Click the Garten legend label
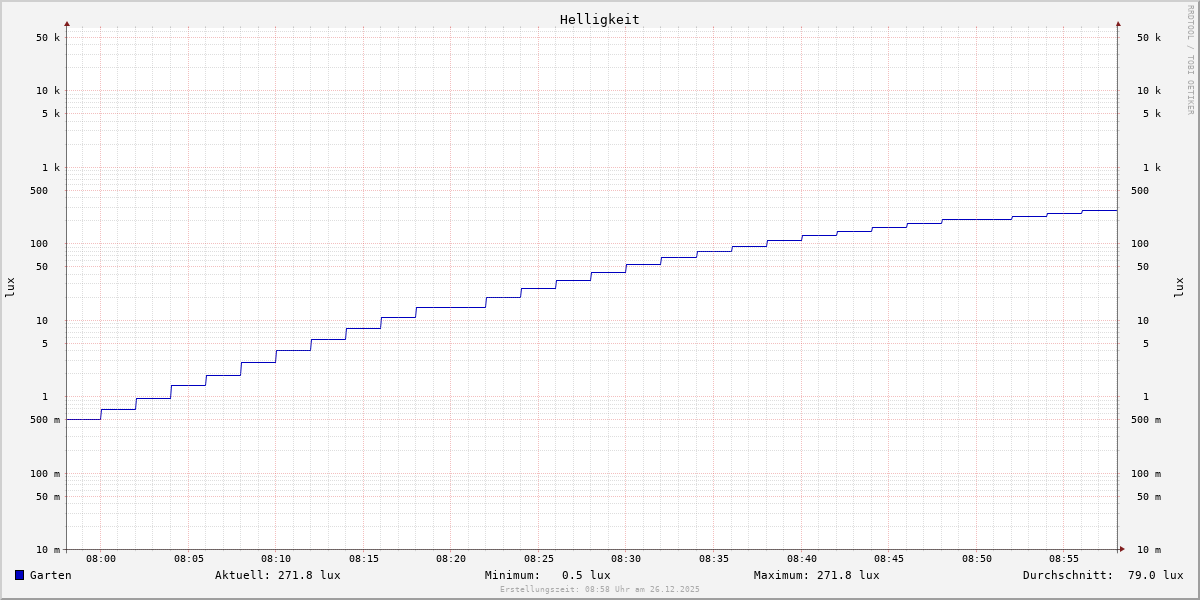The image size is (1200, 600). coord(50,575)
